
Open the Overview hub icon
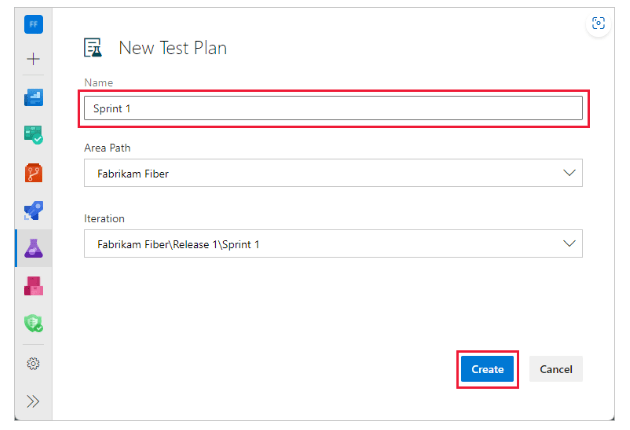[33, 97]
